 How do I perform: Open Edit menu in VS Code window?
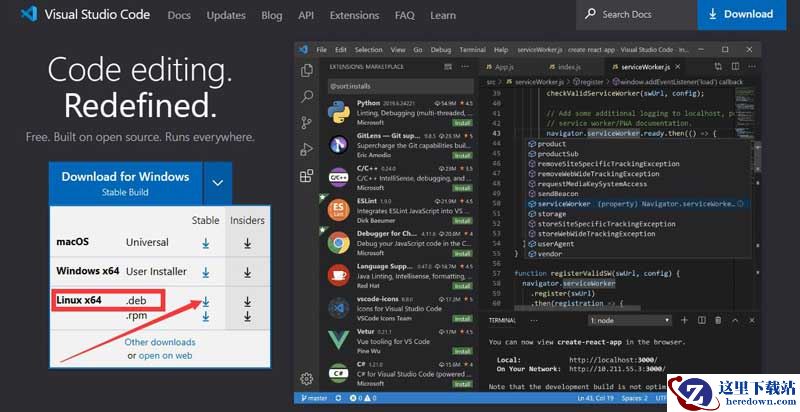pos(341,49)
